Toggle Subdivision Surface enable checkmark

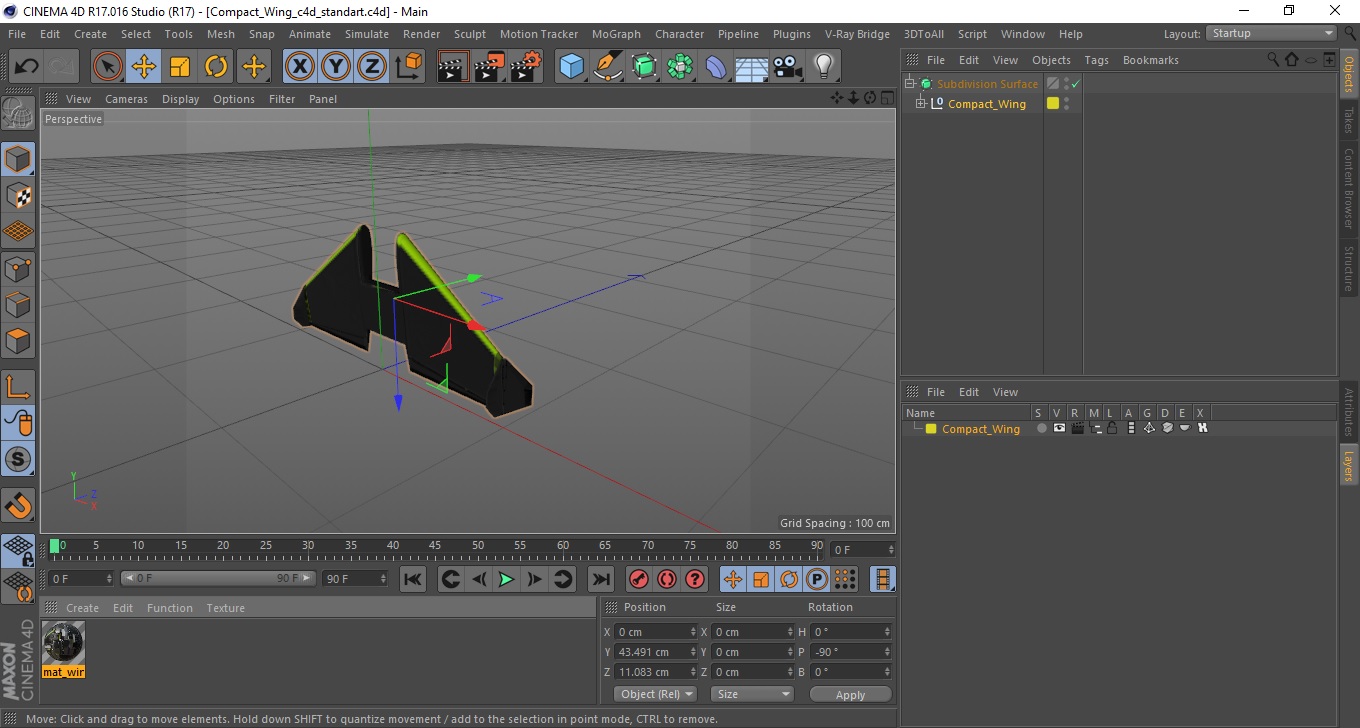[1075, 84]
